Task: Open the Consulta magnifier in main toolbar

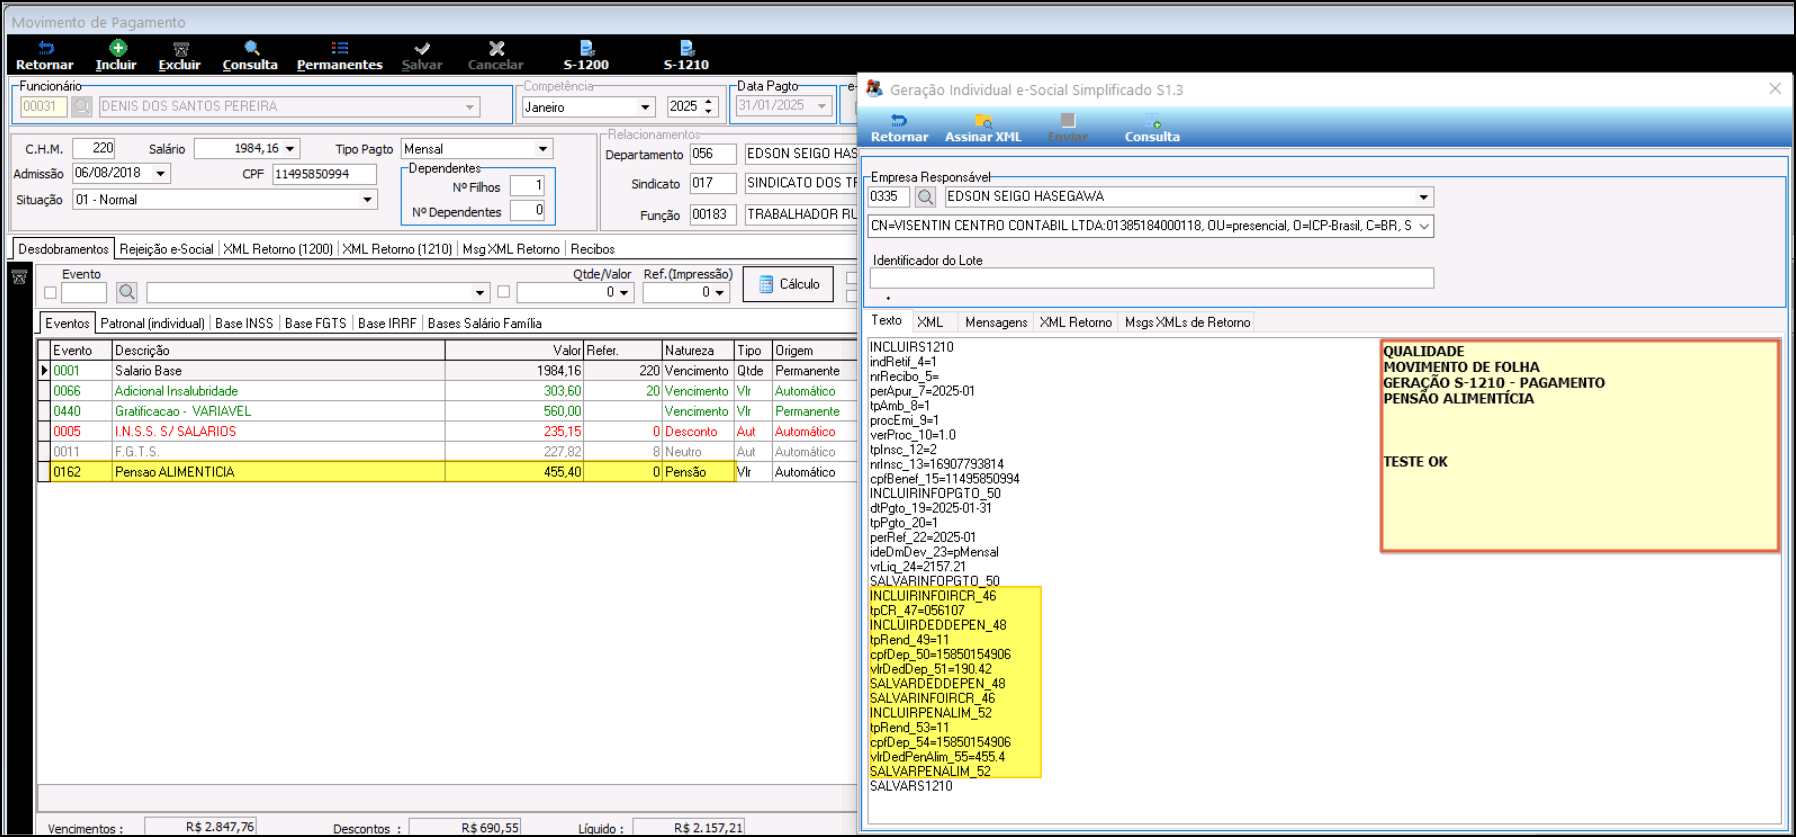Action: (x=251, y=48)
